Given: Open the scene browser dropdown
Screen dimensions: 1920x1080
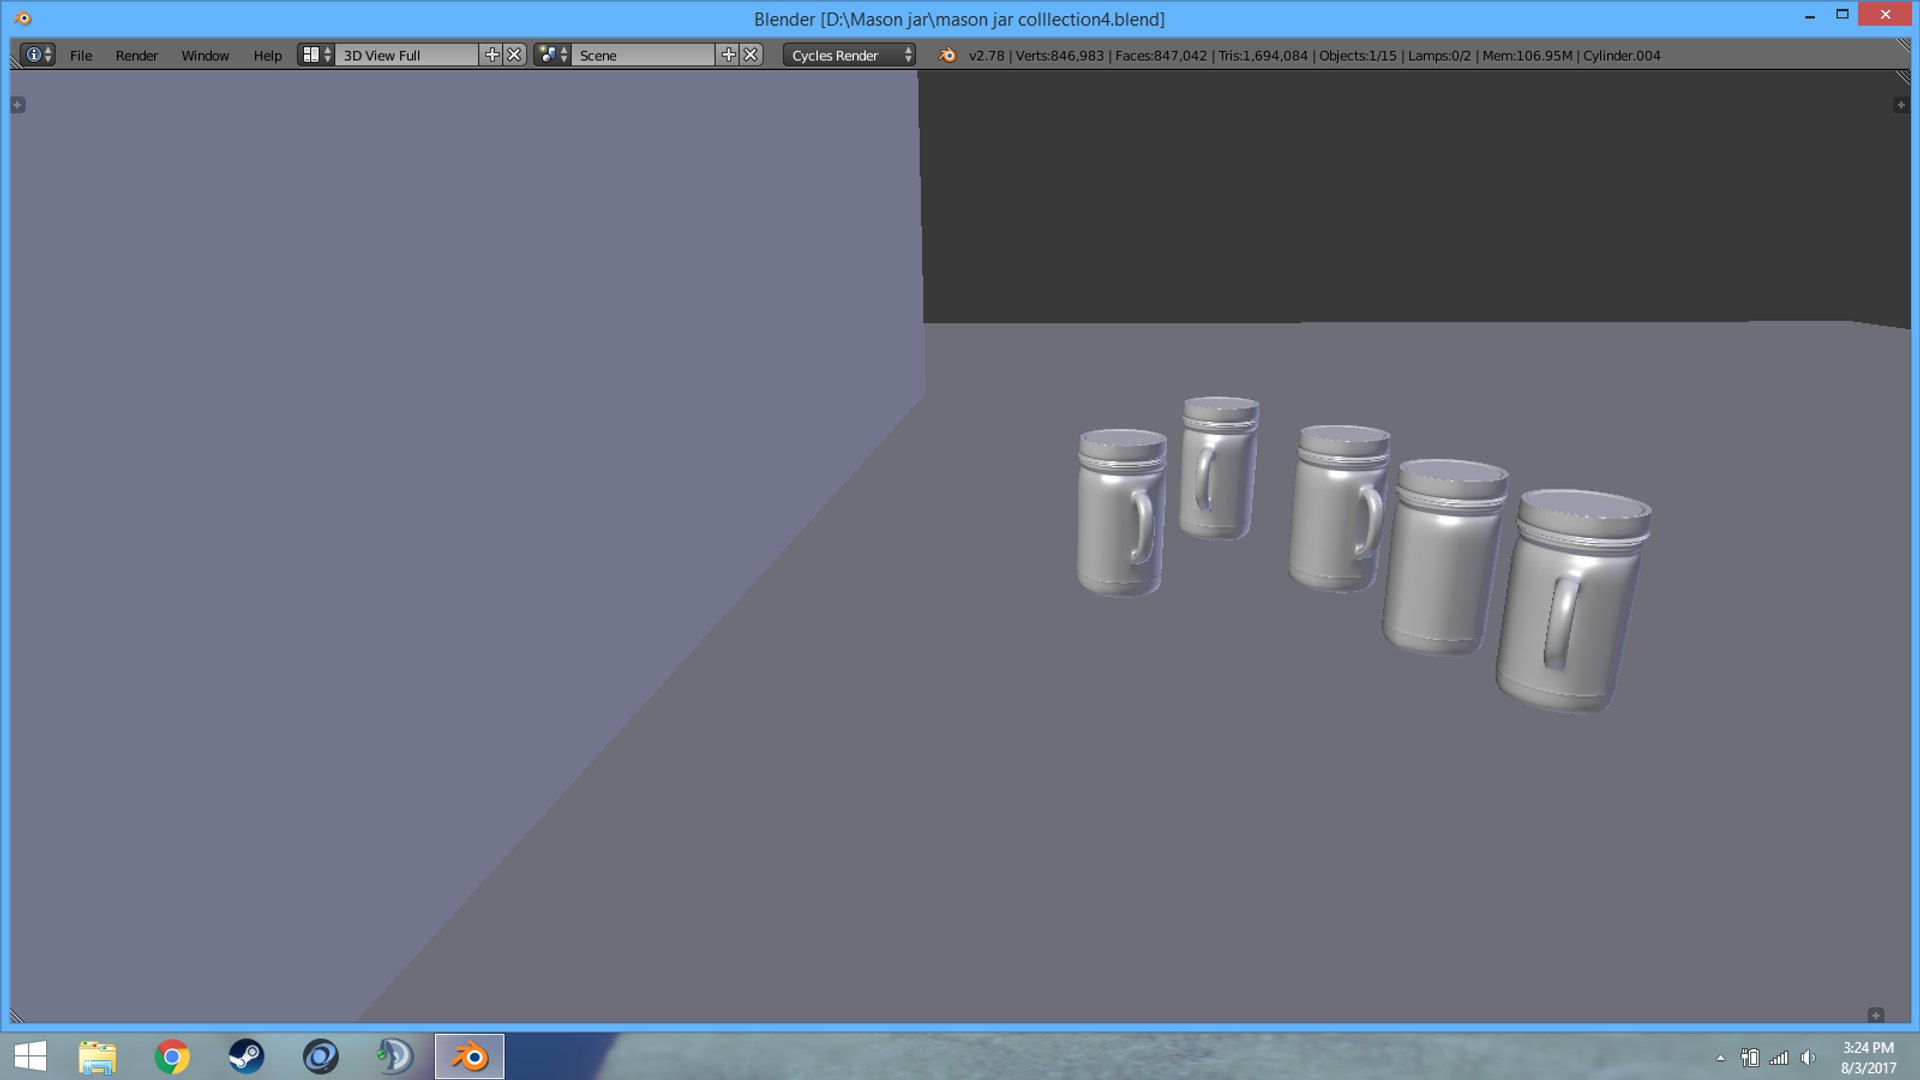Looking at the screenshot, I should 552,55.
